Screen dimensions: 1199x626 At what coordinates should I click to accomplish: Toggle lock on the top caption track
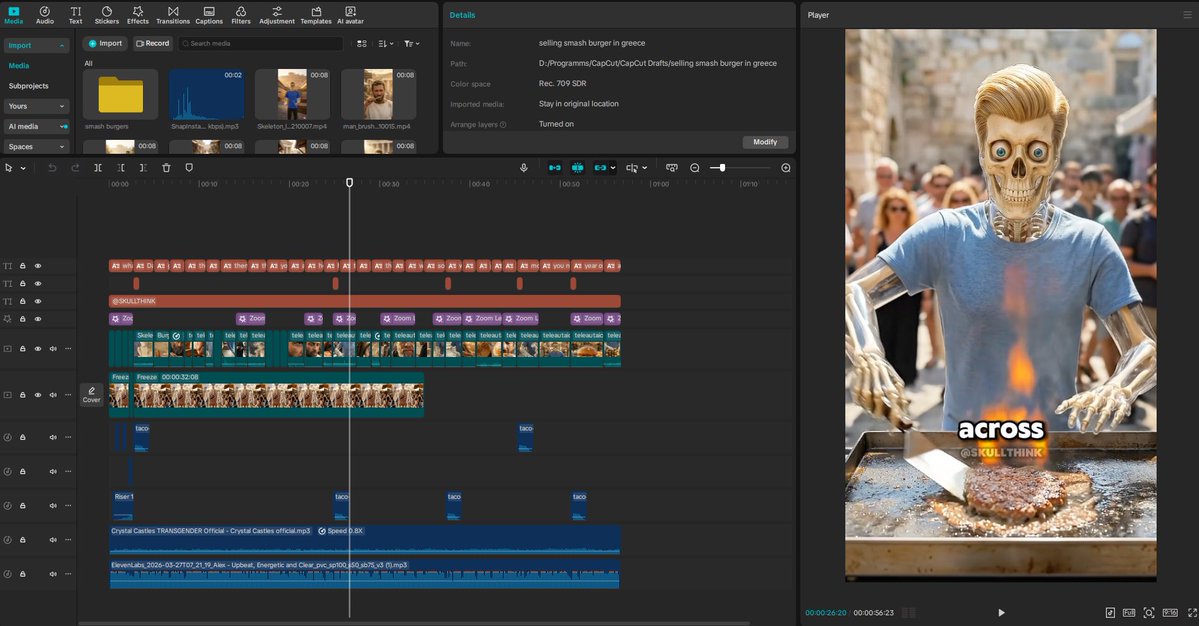pyautogui.click(x=22, y=266)
